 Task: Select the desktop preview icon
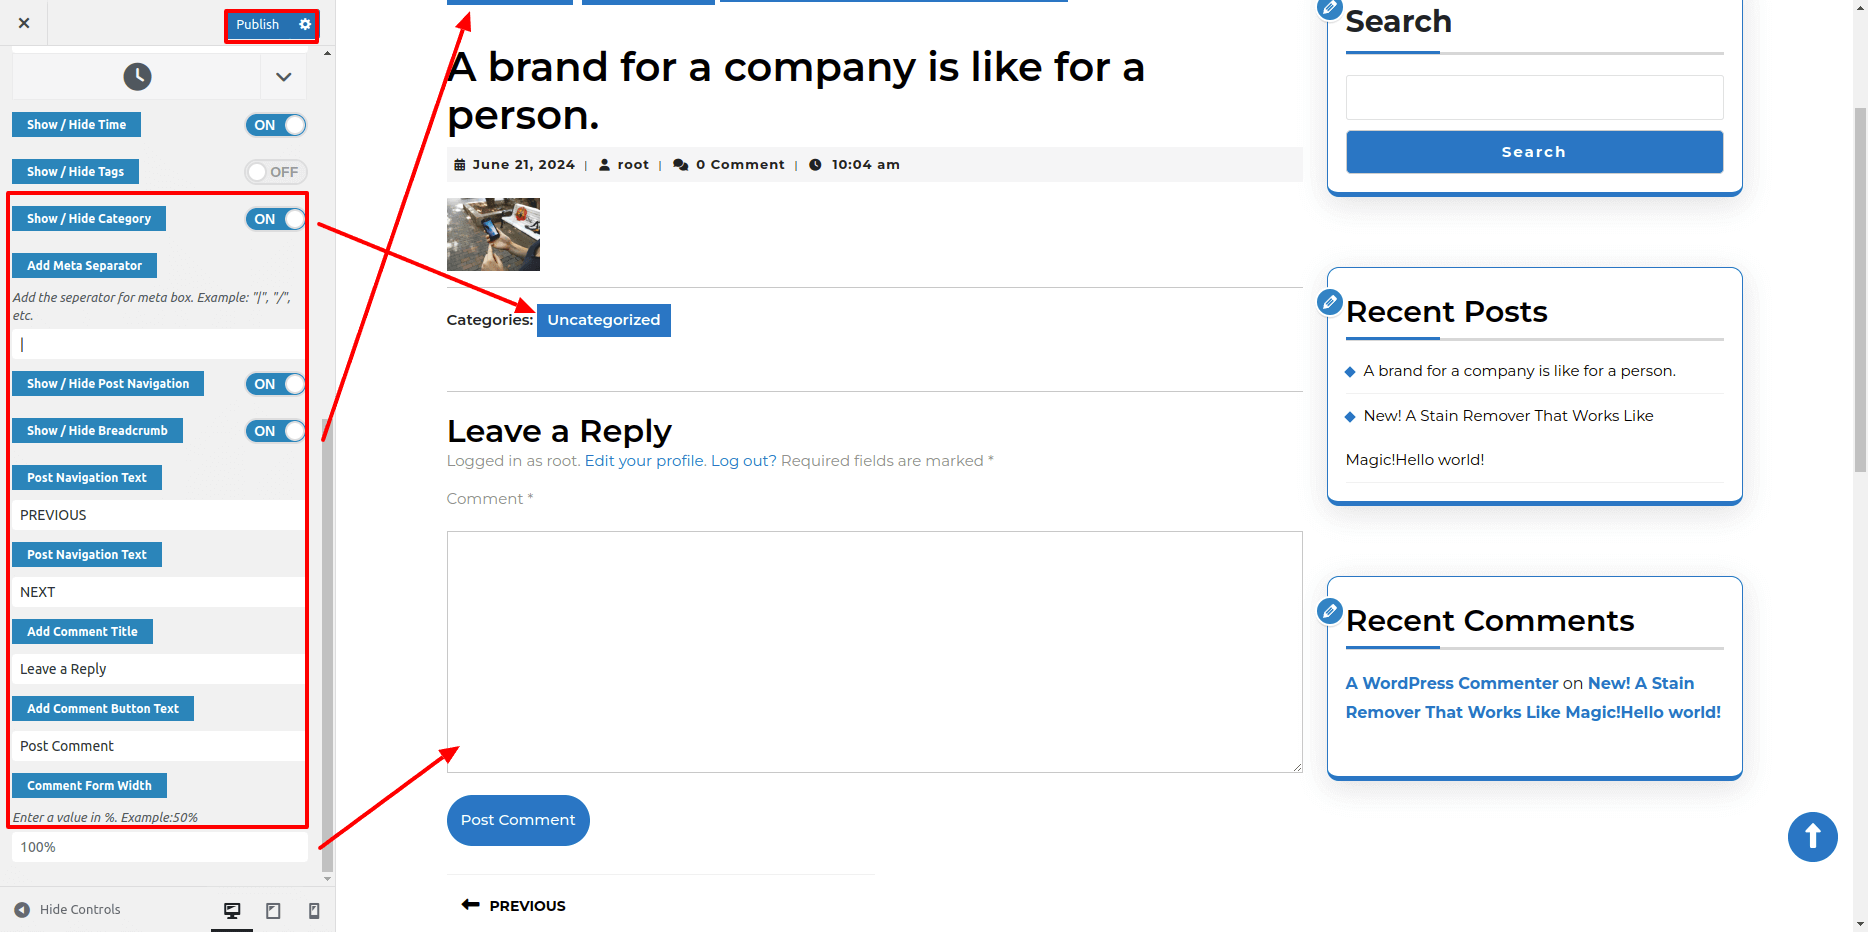(232, 910)
